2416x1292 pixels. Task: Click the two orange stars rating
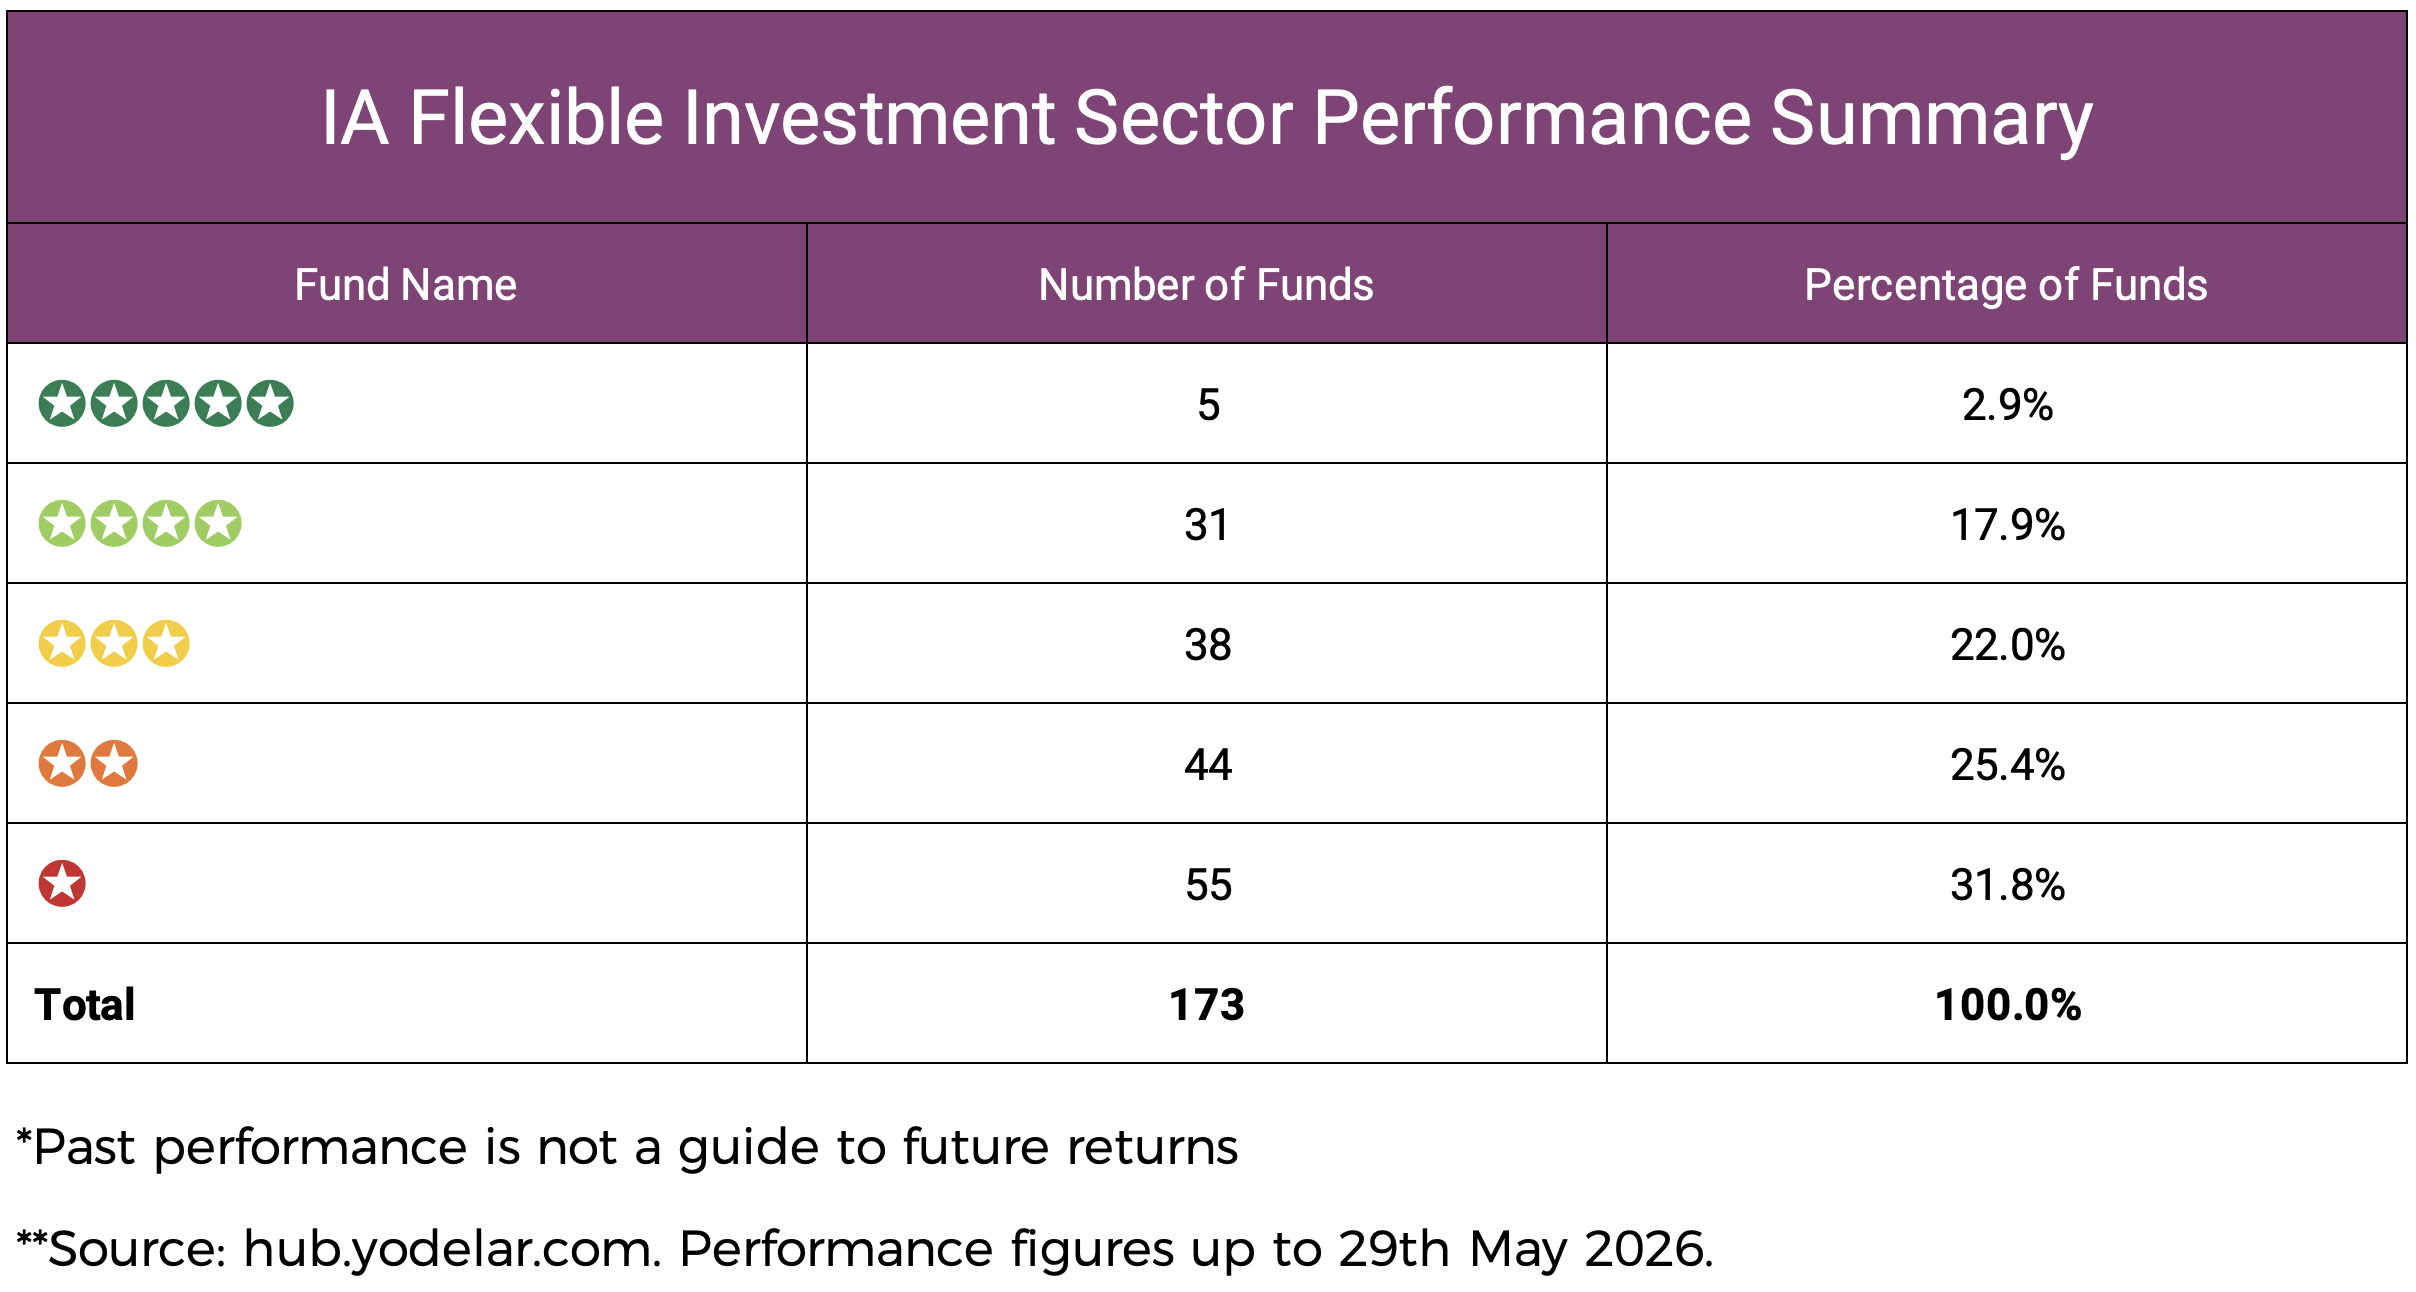click(88, 763)
